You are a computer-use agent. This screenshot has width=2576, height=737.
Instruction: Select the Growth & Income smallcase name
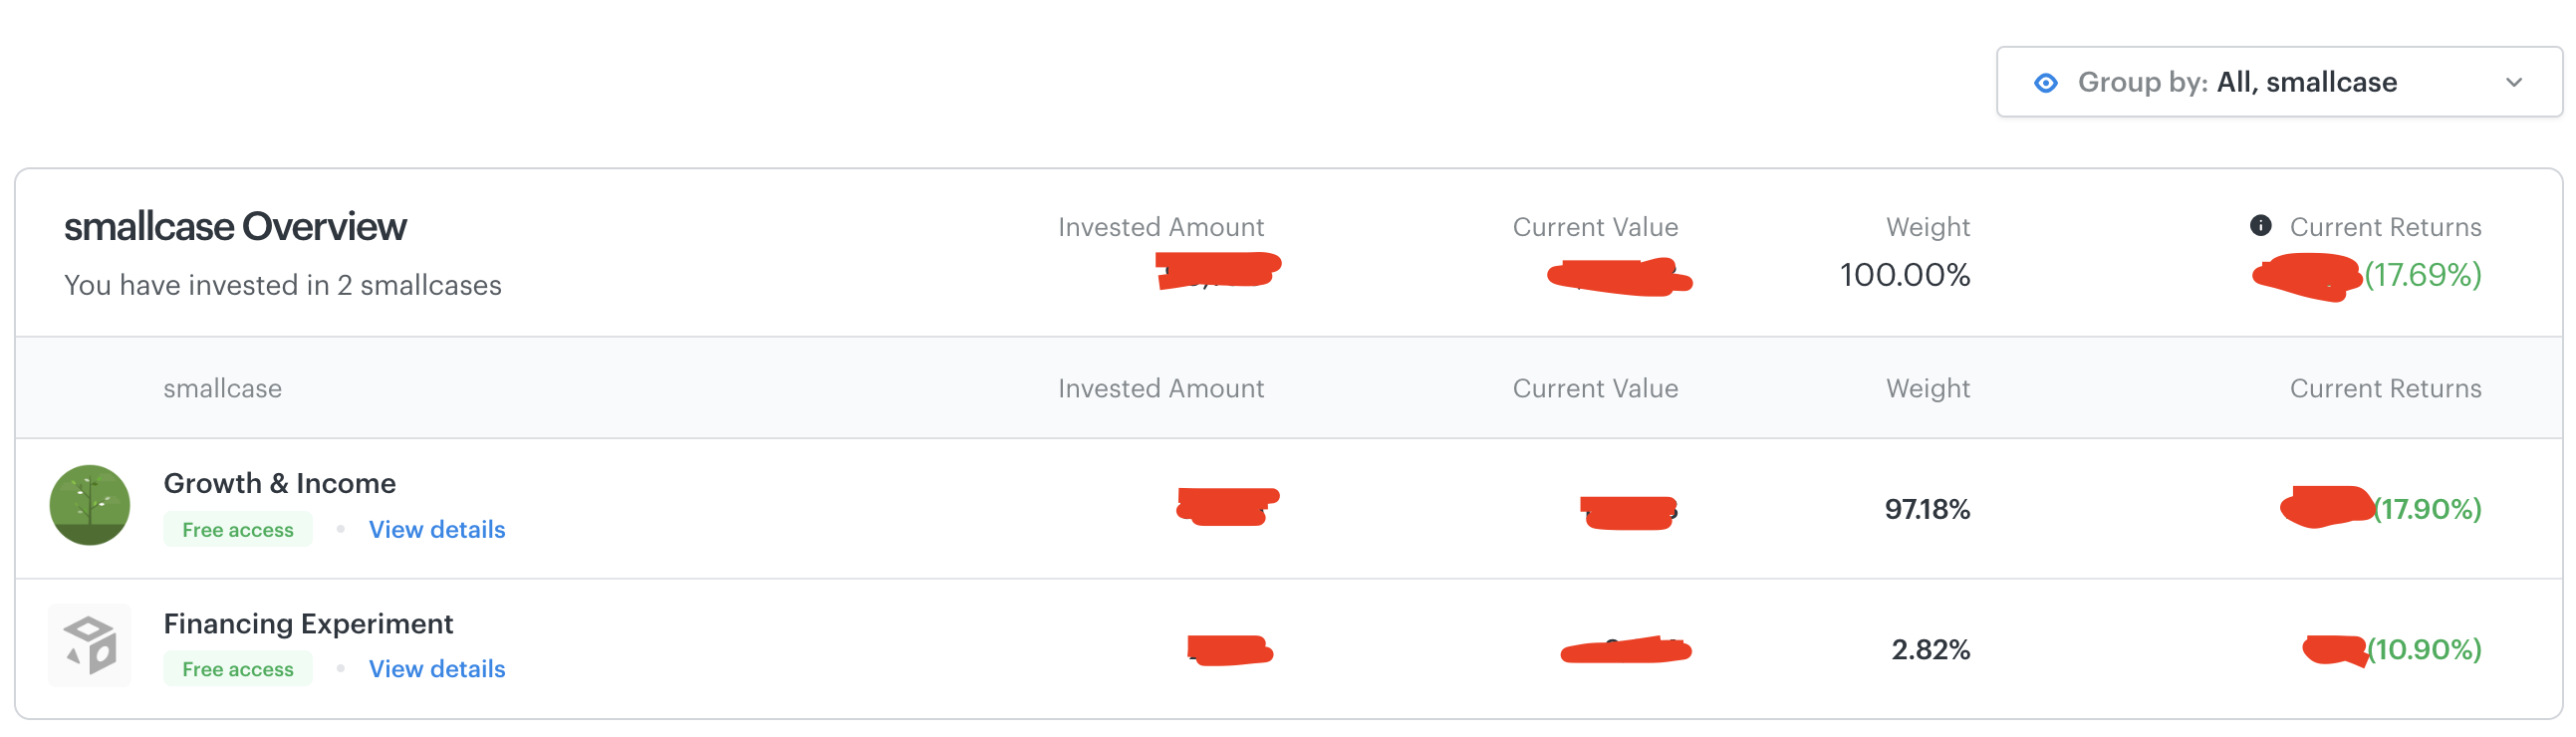280,483
